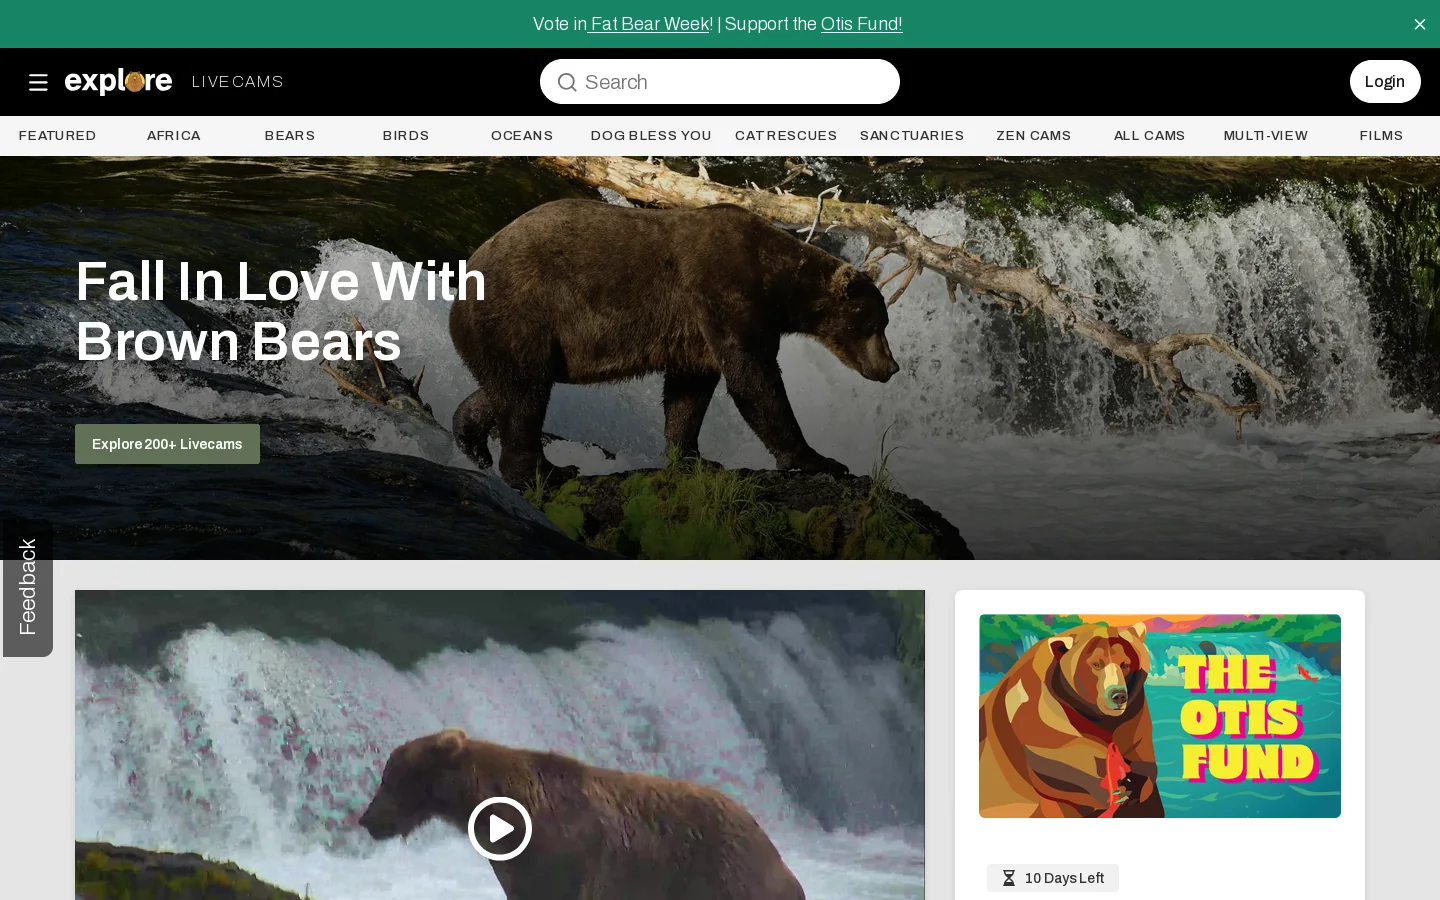
Task: Focus the Search input field
Action: point(720,82)
